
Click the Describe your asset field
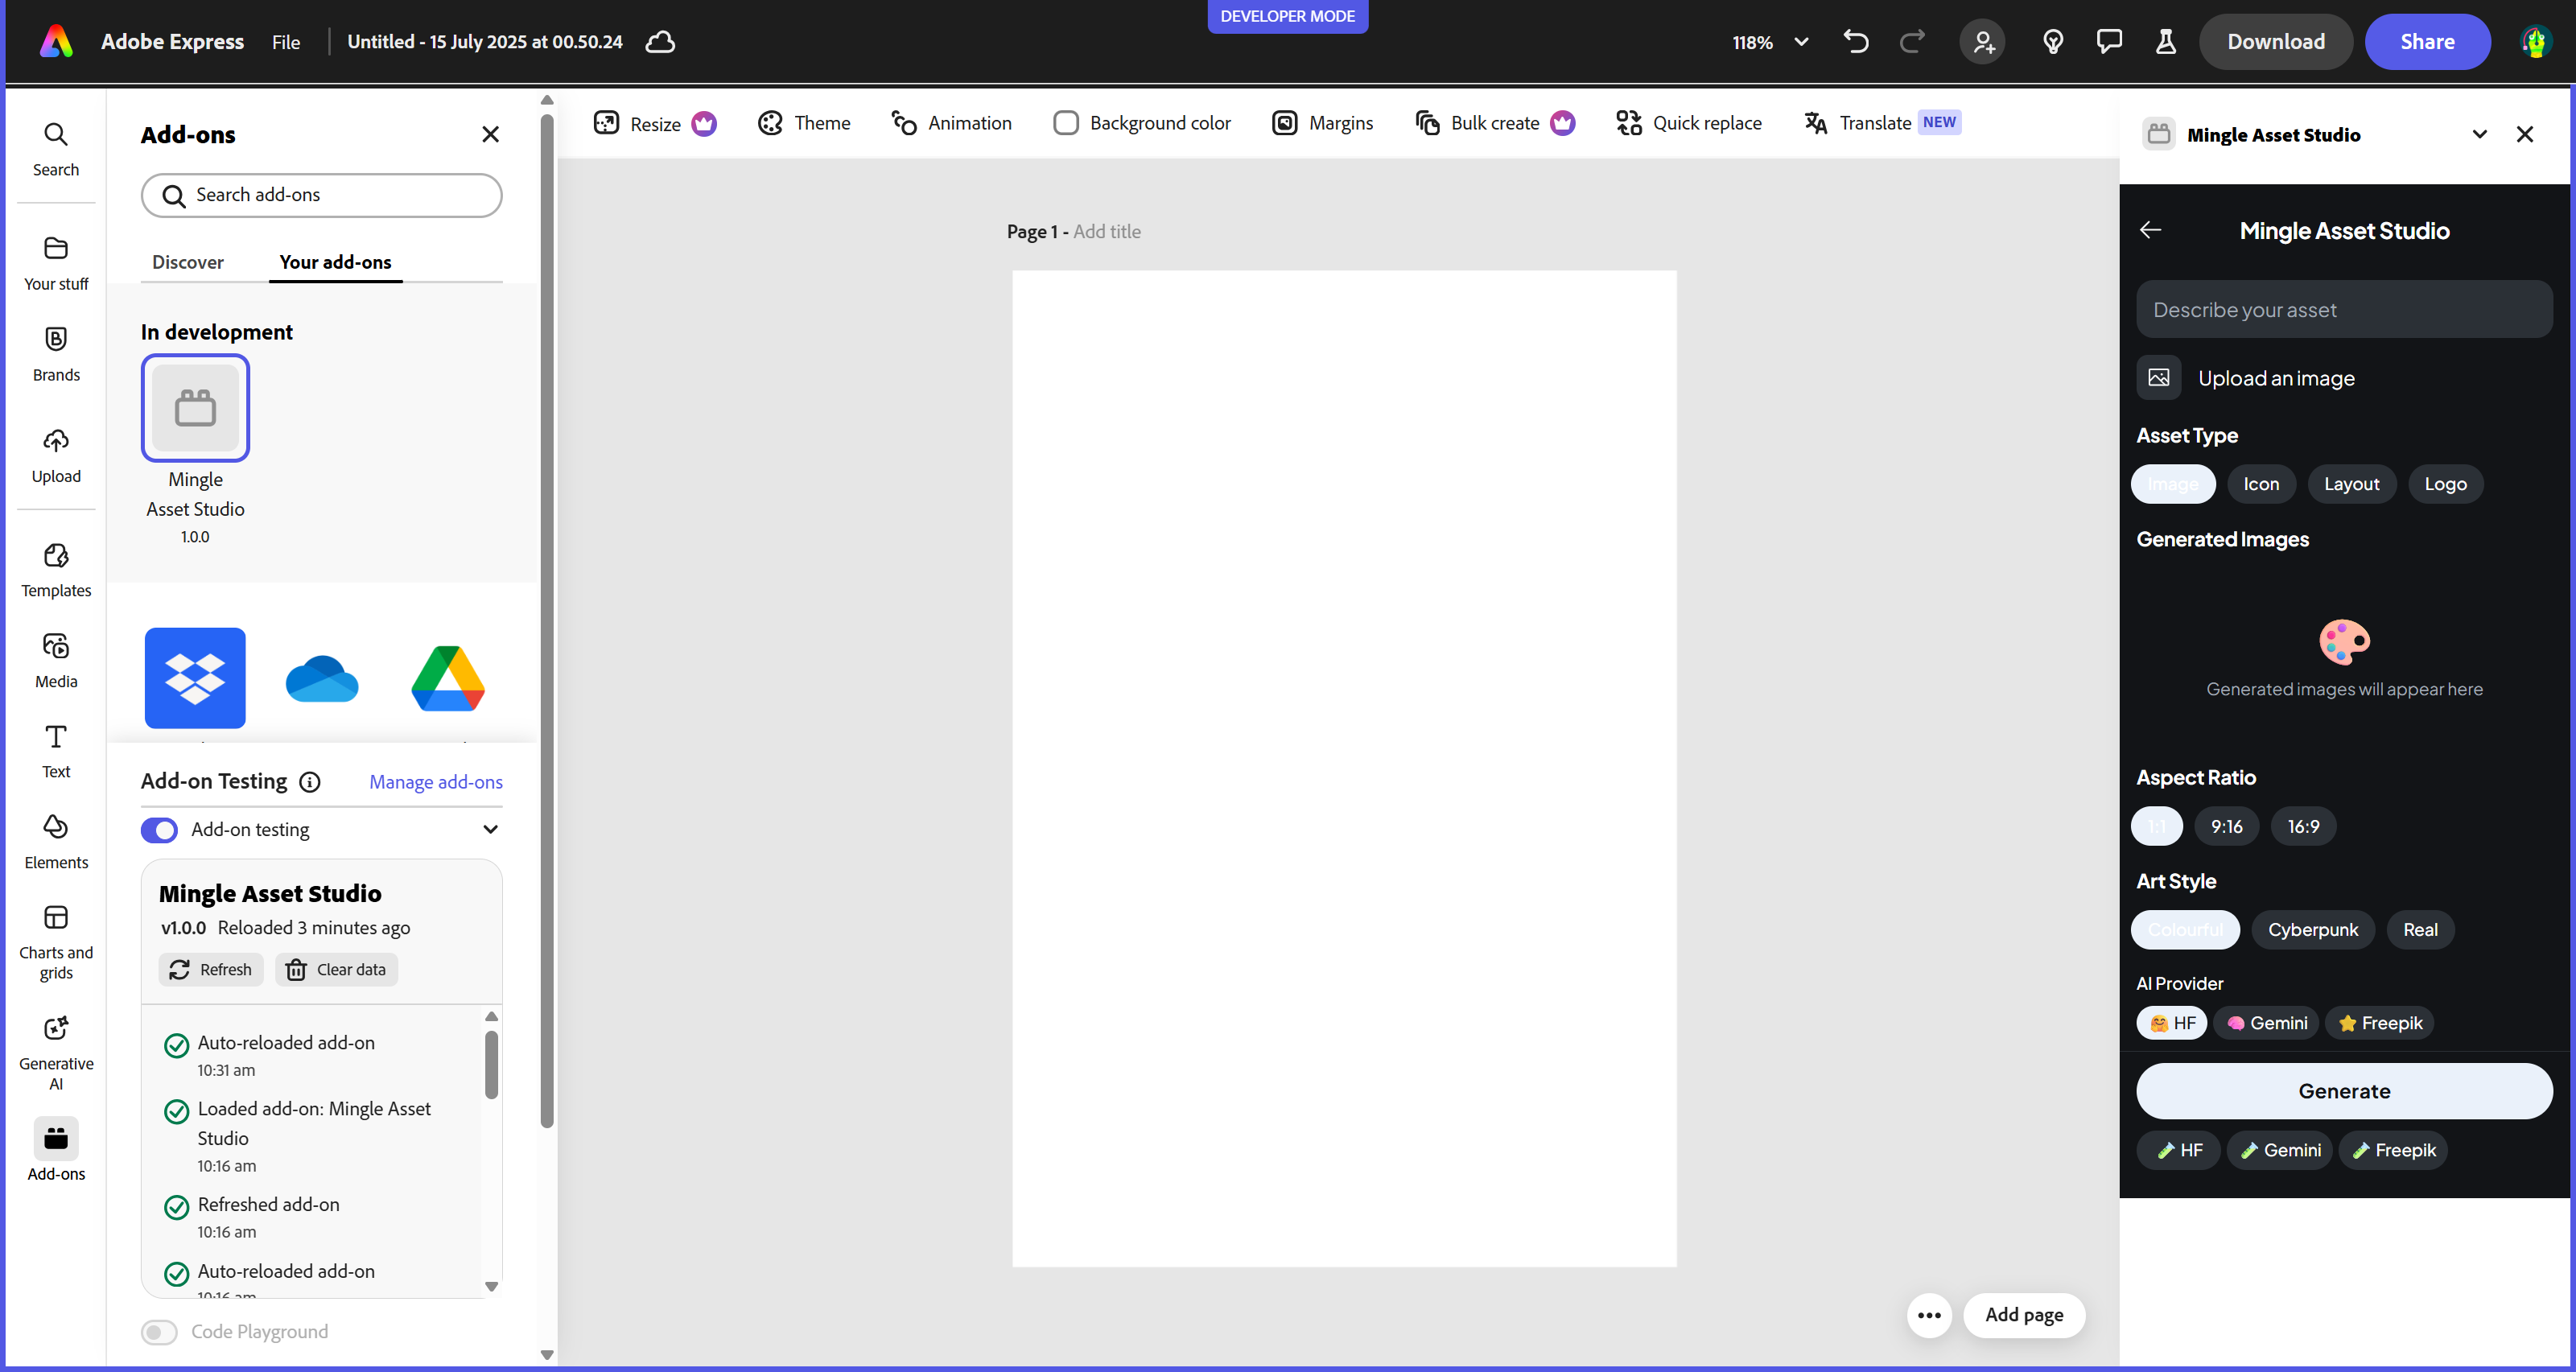(2343, 310)
